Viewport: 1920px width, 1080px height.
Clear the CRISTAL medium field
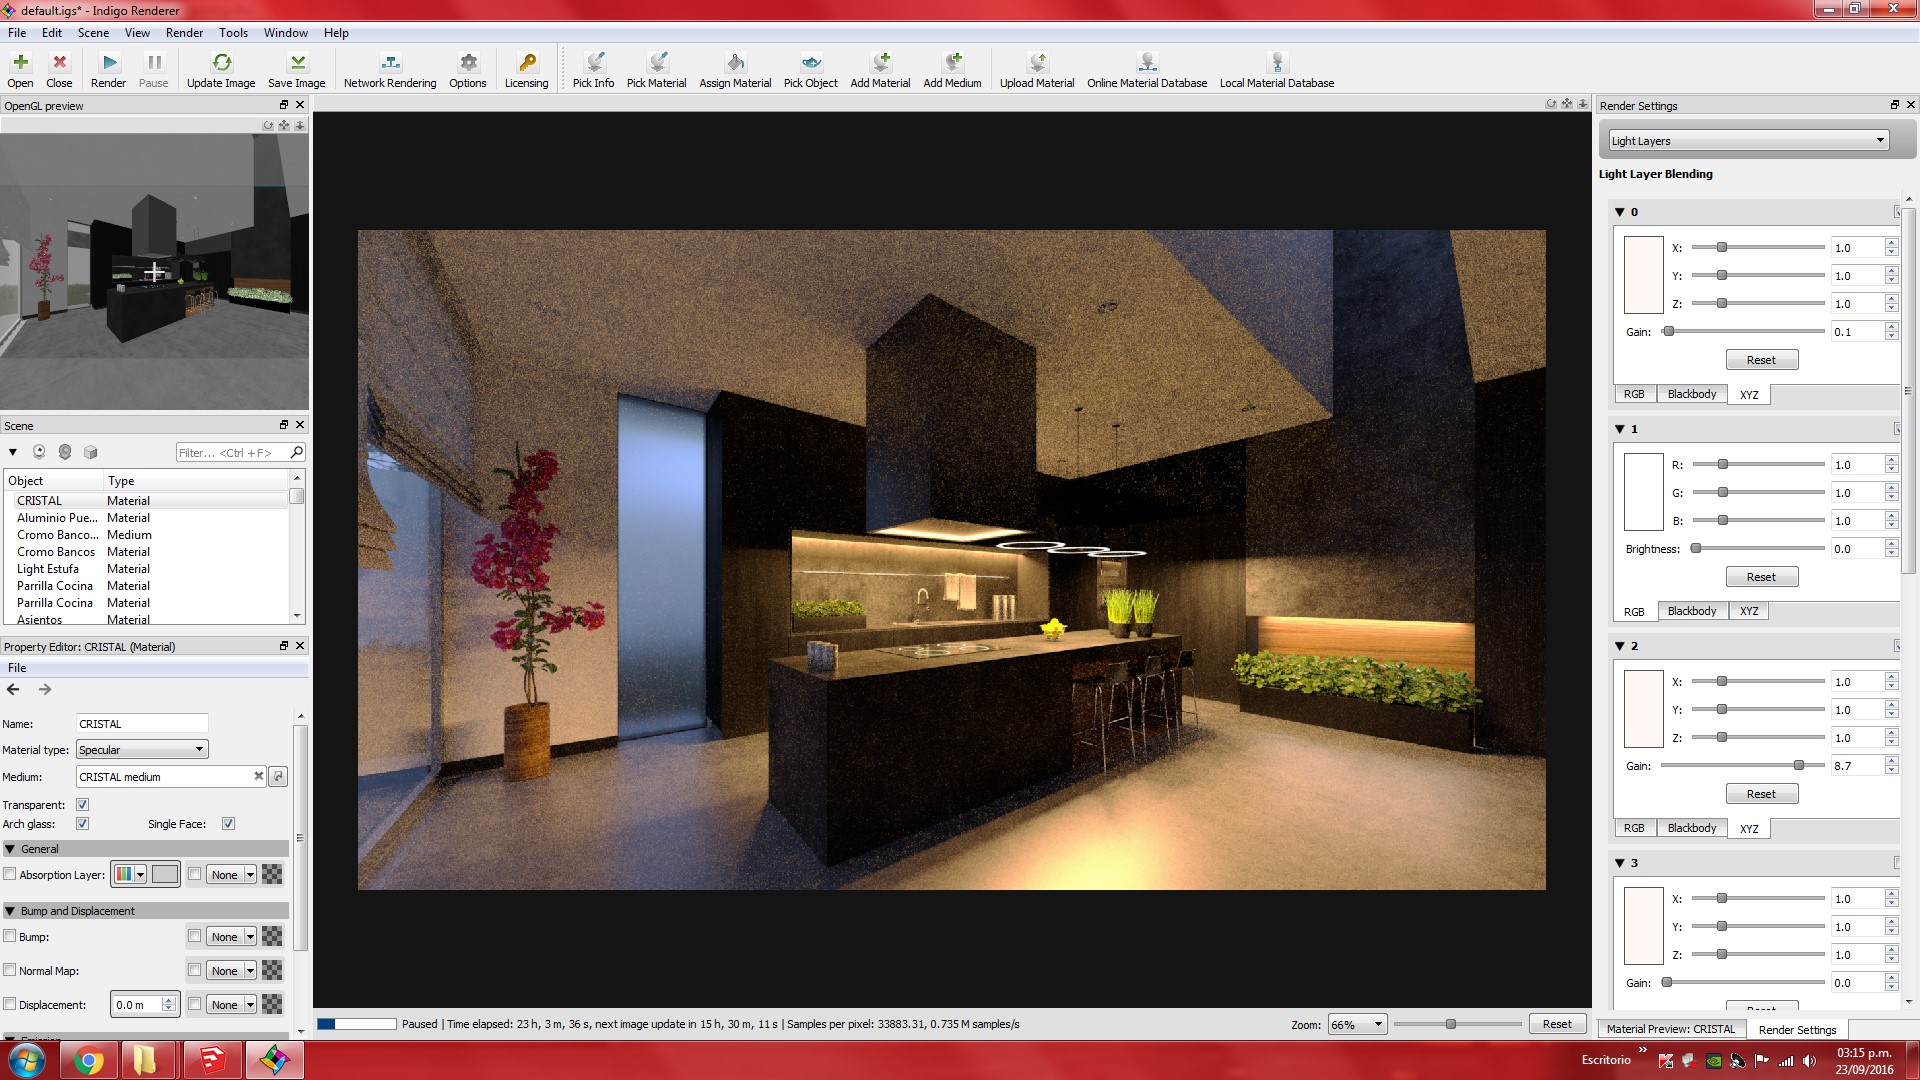[x=258, y=776]
